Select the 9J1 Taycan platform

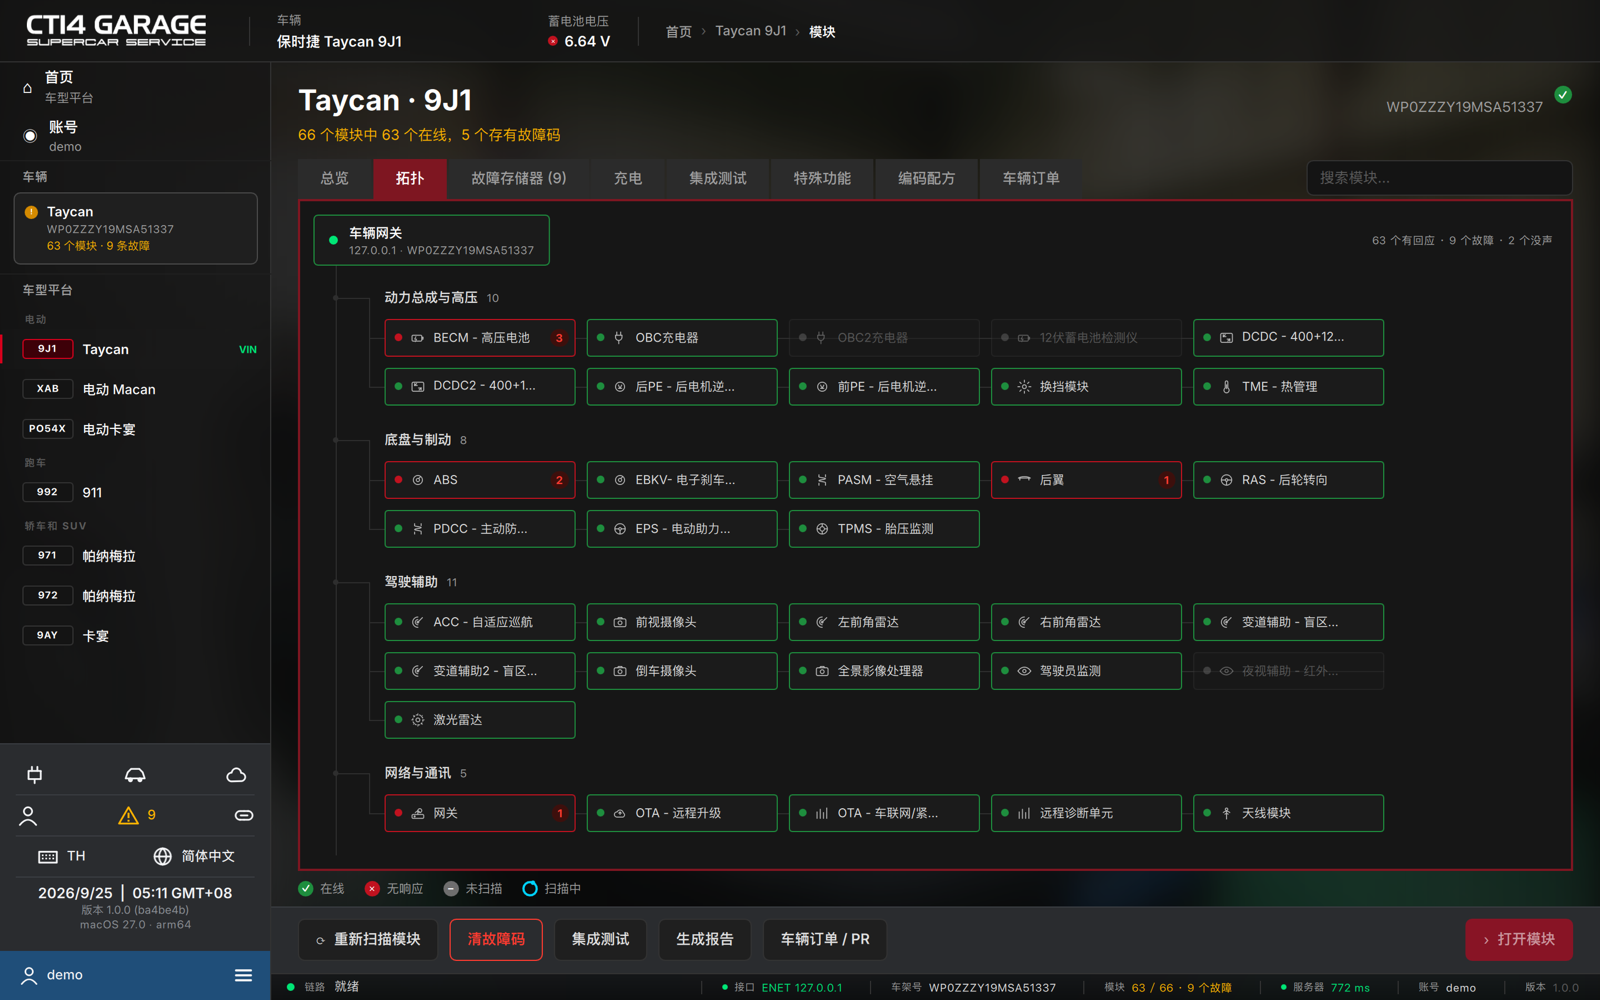tap(135, 349)
